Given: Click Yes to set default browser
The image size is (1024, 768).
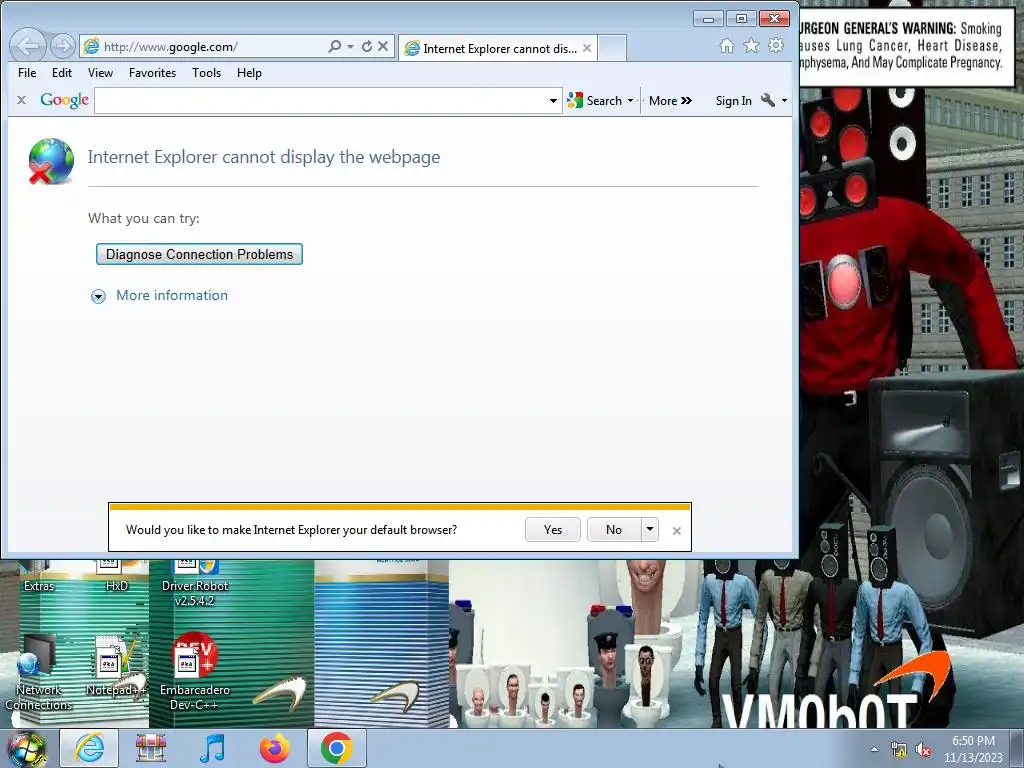Looking at the screenshot, I should coord(552,529).
